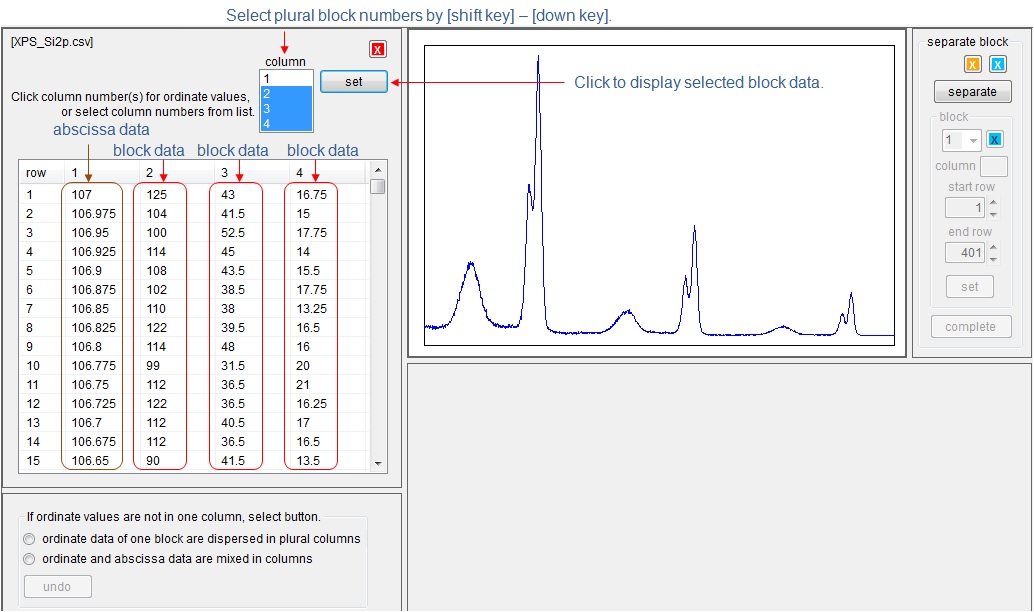Increase start row with up spinner arrow
The height and width of the screenshot is (612, 1034).
[993, 203]
